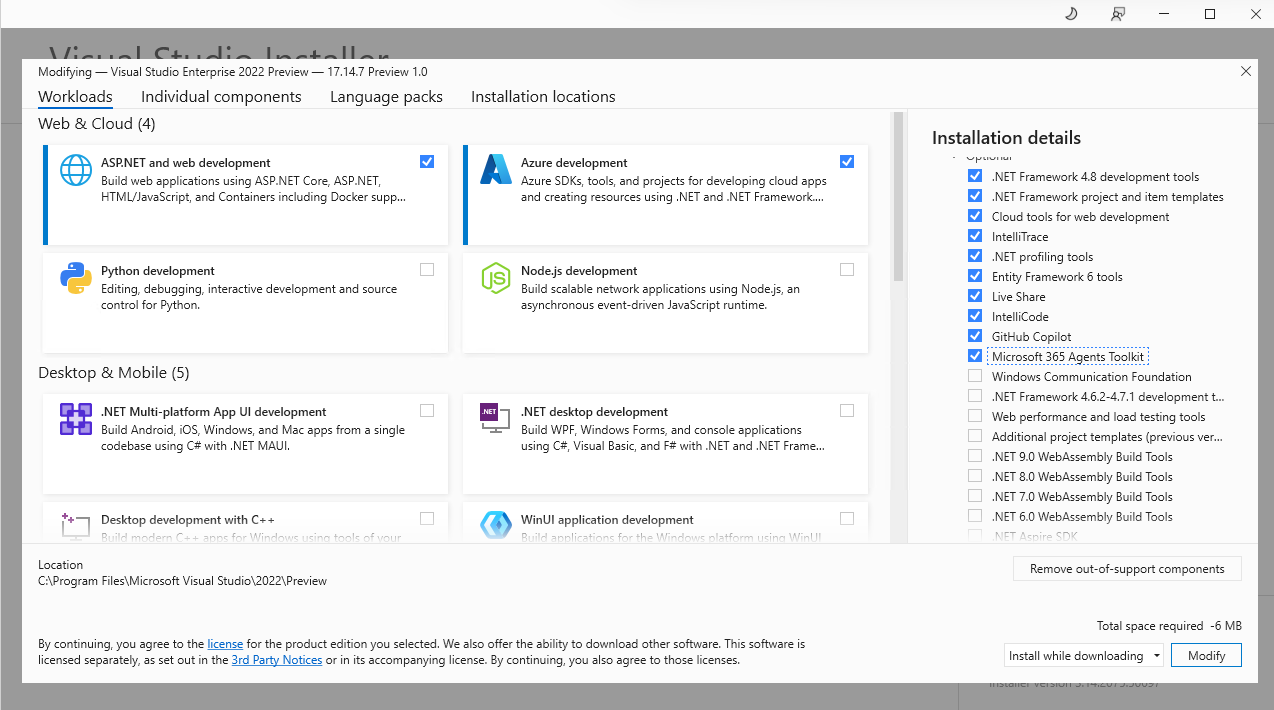Enable Windows Communication Foundation component
Screen dimensions: 1274x710
coord(975,377)
